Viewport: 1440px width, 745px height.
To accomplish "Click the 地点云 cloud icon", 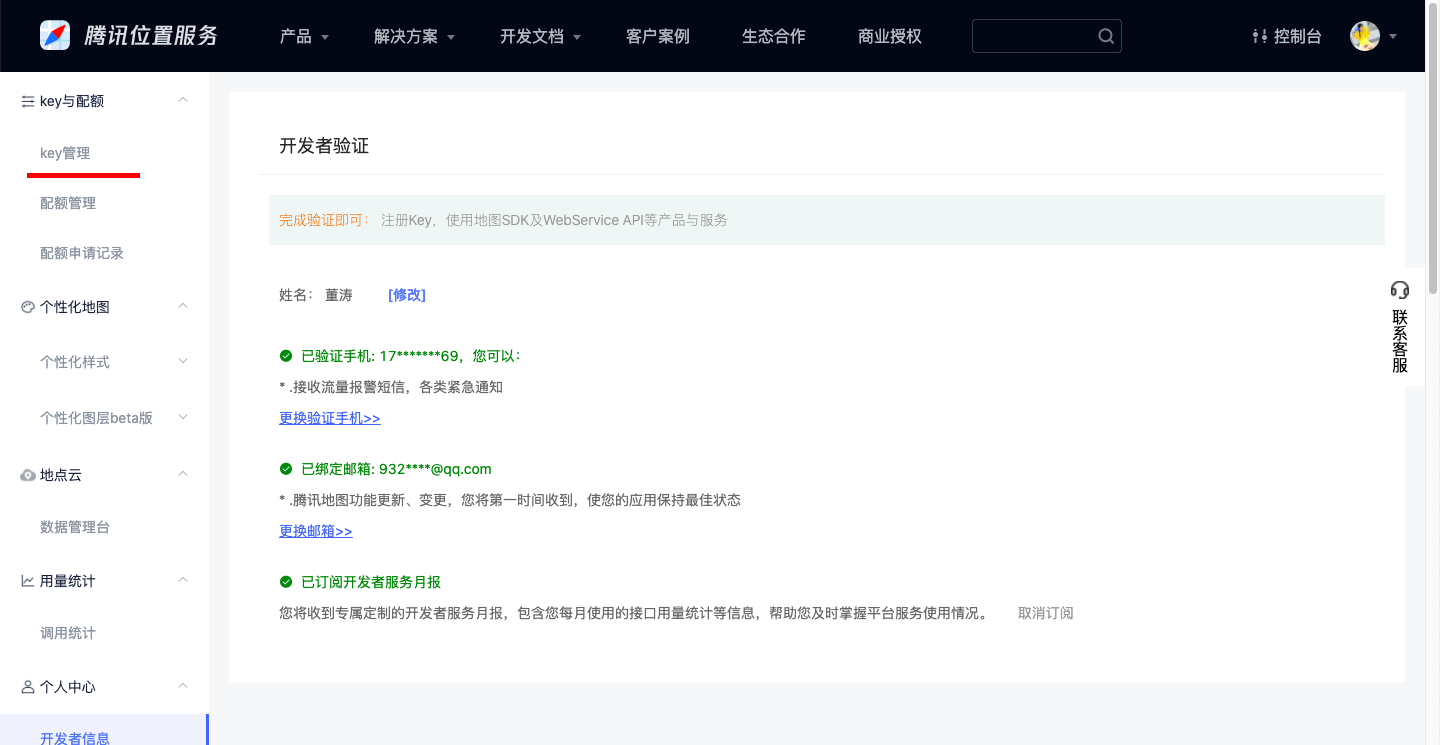I will click(x=28, y=475).
